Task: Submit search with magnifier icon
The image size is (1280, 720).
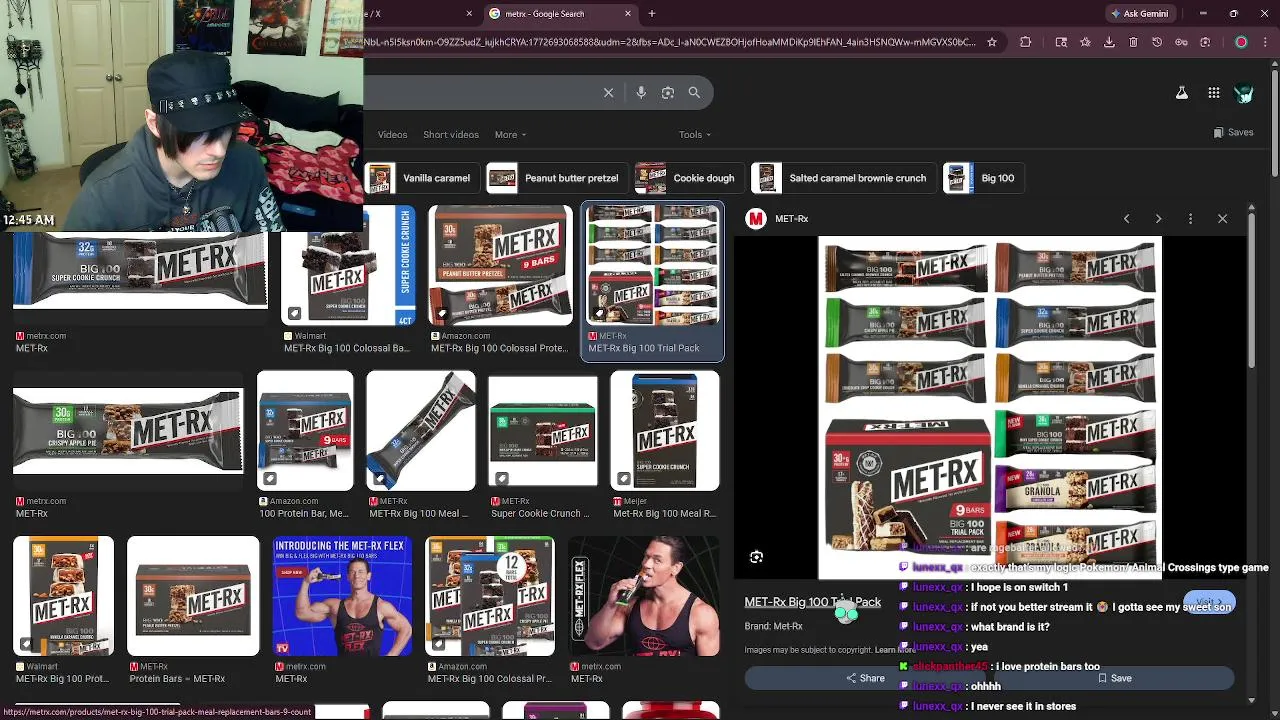Action: (x=694, y=92)
